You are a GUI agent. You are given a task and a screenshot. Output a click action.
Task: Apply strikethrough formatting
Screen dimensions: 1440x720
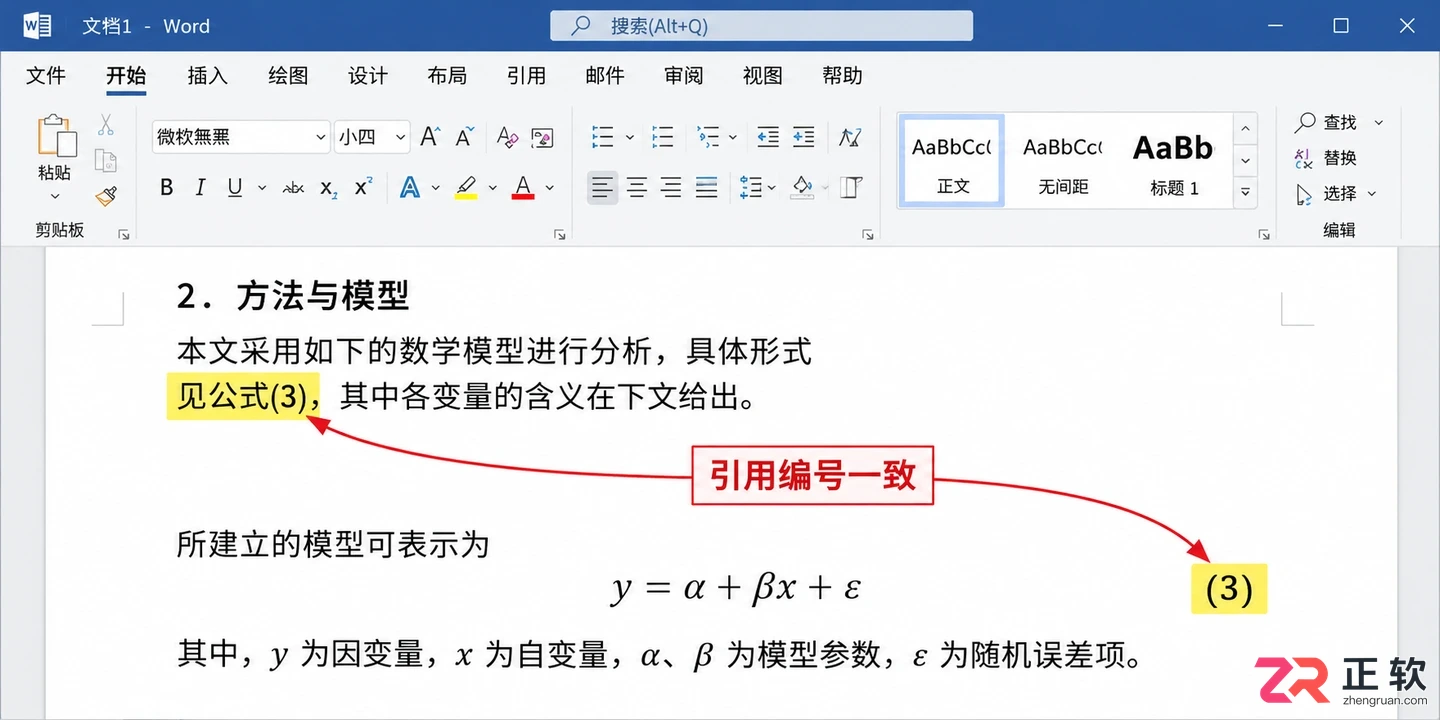tap(293, 187)
